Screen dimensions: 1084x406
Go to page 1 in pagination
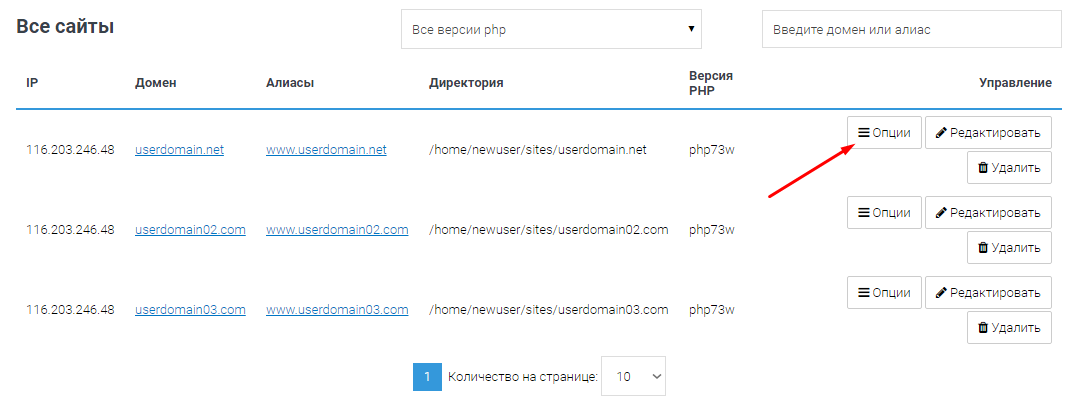[427, 377]
